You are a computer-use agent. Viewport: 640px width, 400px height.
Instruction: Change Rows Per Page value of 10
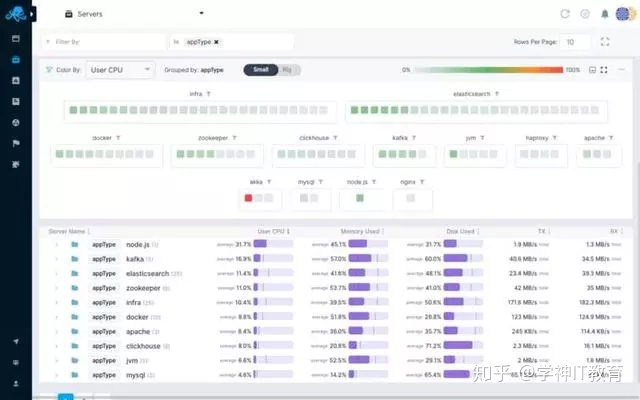575,42
